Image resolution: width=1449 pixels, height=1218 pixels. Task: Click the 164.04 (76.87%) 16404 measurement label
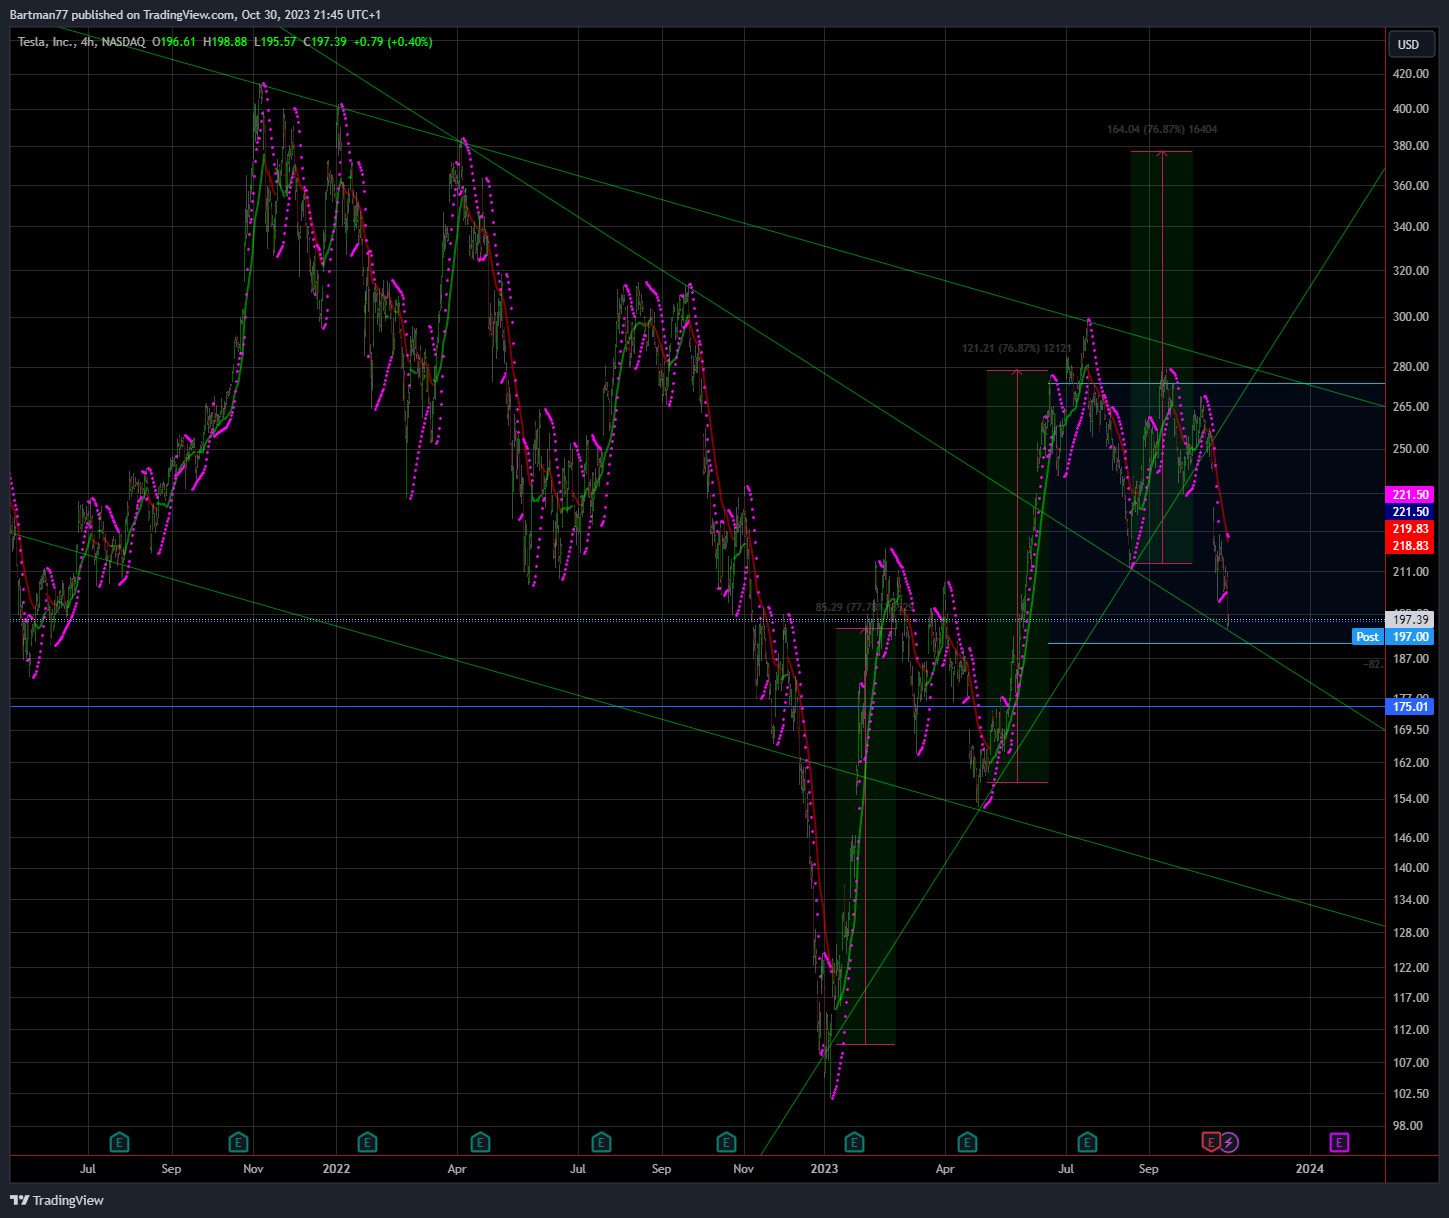[1162, 129]
